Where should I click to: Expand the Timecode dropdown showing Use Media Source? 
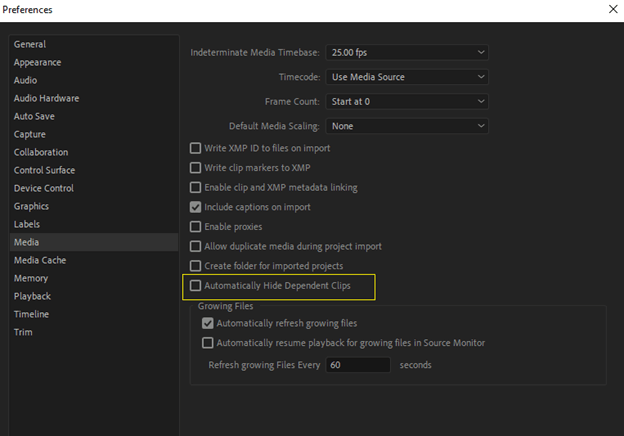[x=407, y=77]
